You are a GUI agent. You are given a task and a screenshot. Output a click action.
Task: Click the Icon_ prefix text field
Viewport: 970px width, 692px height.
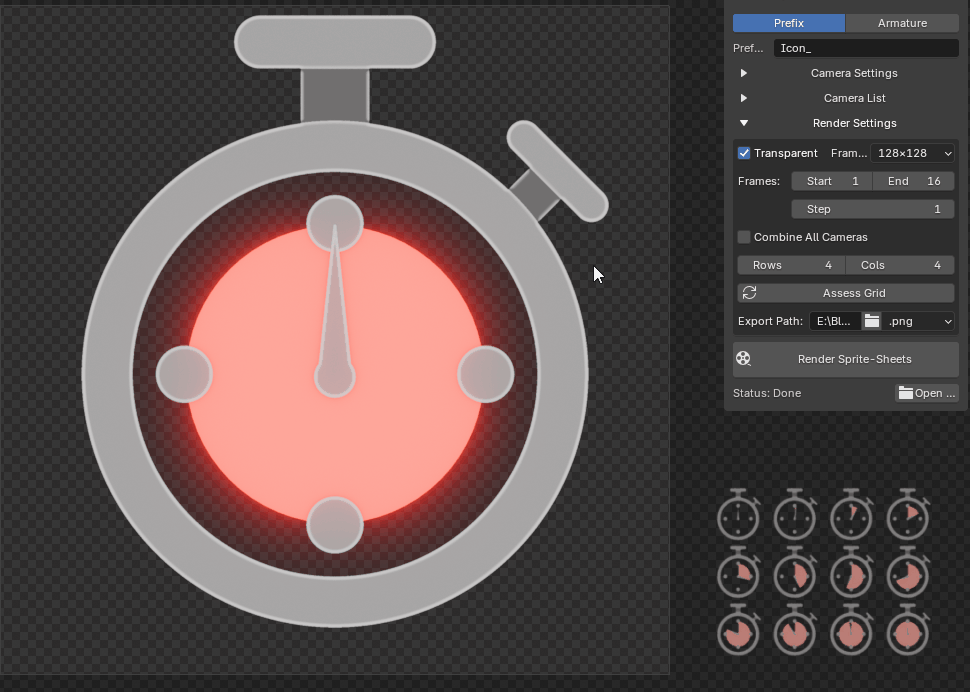pos(866,48)
